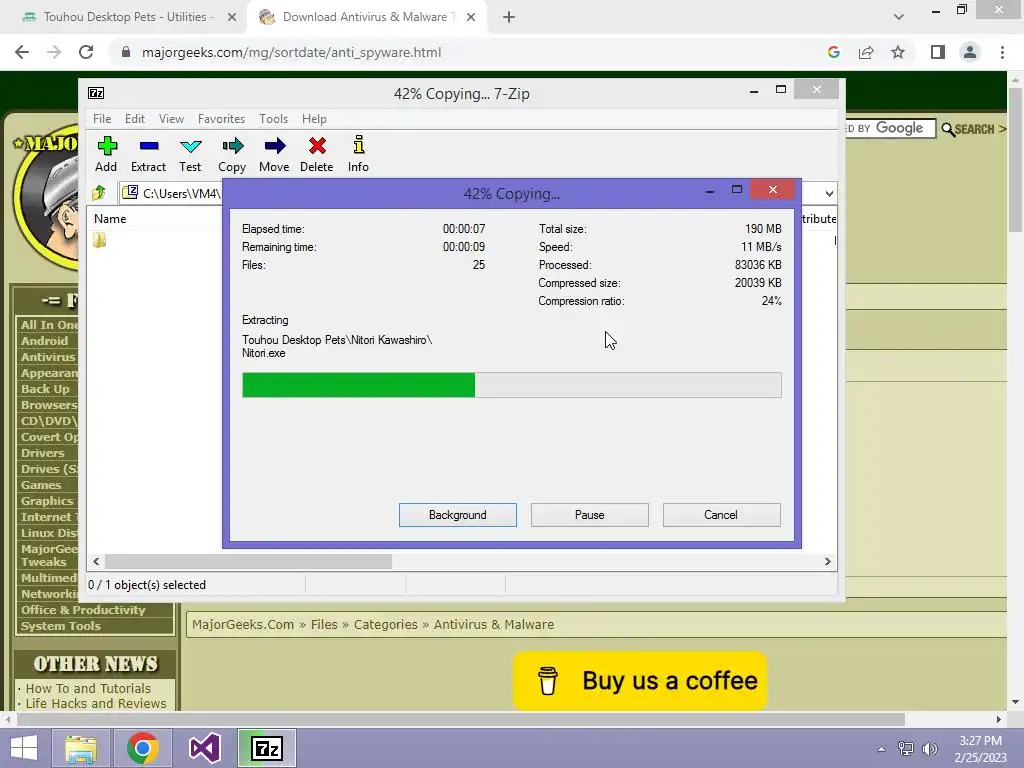Click the 7-Zip scrollbar right arrow
This screenshot has height=768, width=1024.
[827, 562]
